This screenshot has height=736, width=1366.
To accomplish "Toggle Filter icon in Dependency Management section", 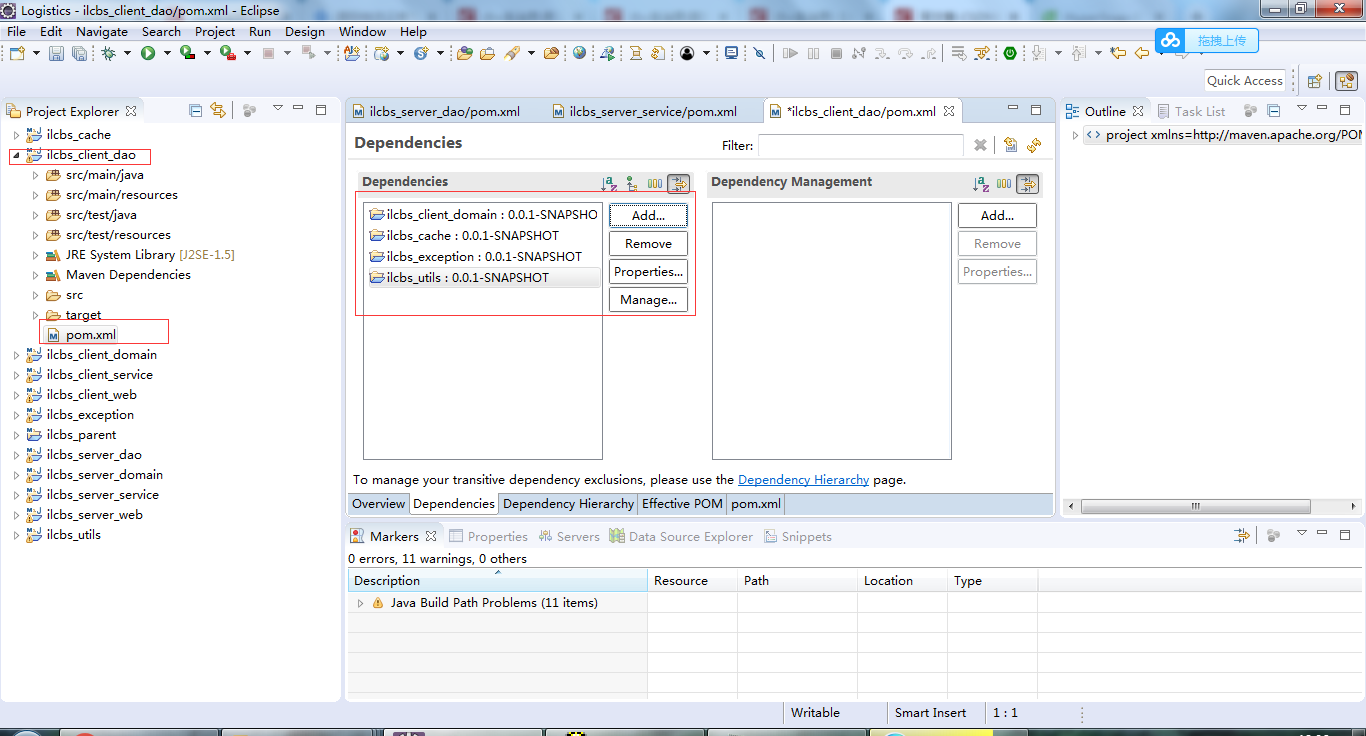I will tap(1028, 184).
